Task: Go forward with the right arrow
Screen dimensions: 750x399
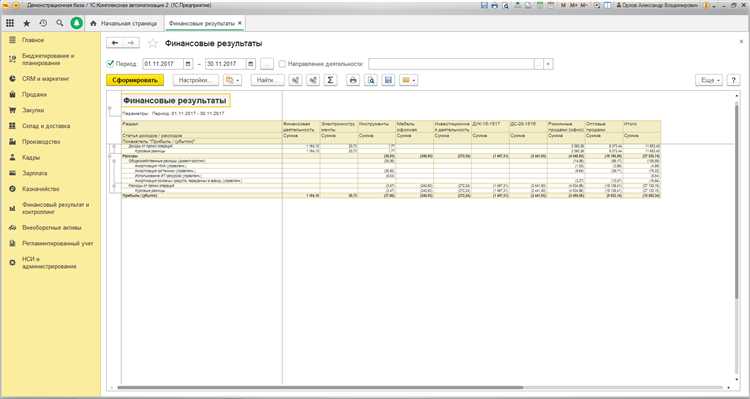Action: 131,43
